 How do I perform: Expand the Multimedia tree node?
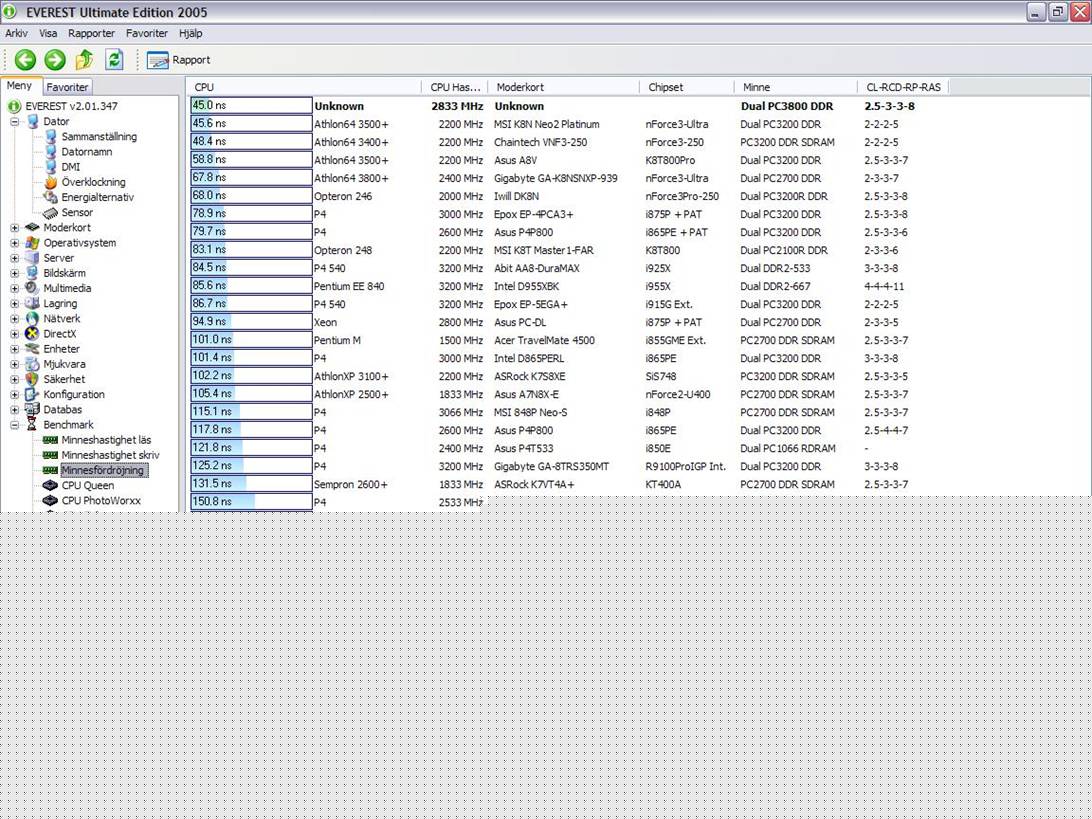click(x=15, y=288)
